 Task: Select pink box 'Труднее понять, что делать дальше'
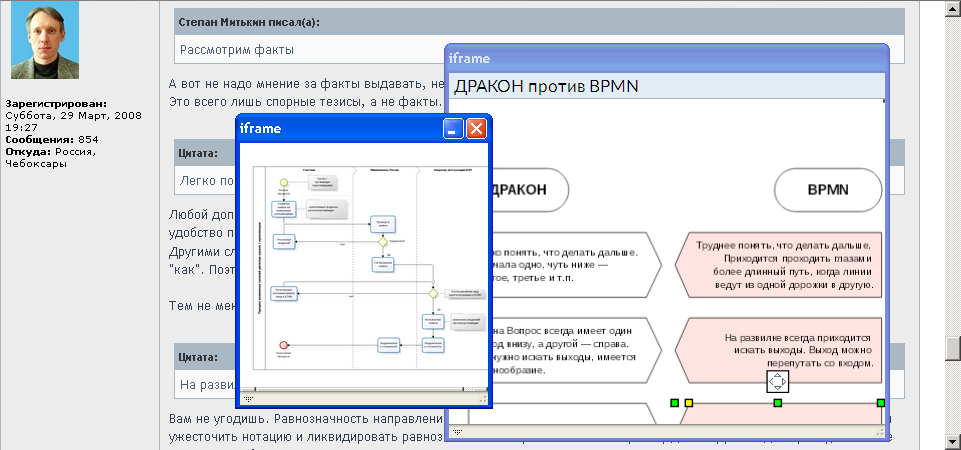tap(778, 265)
